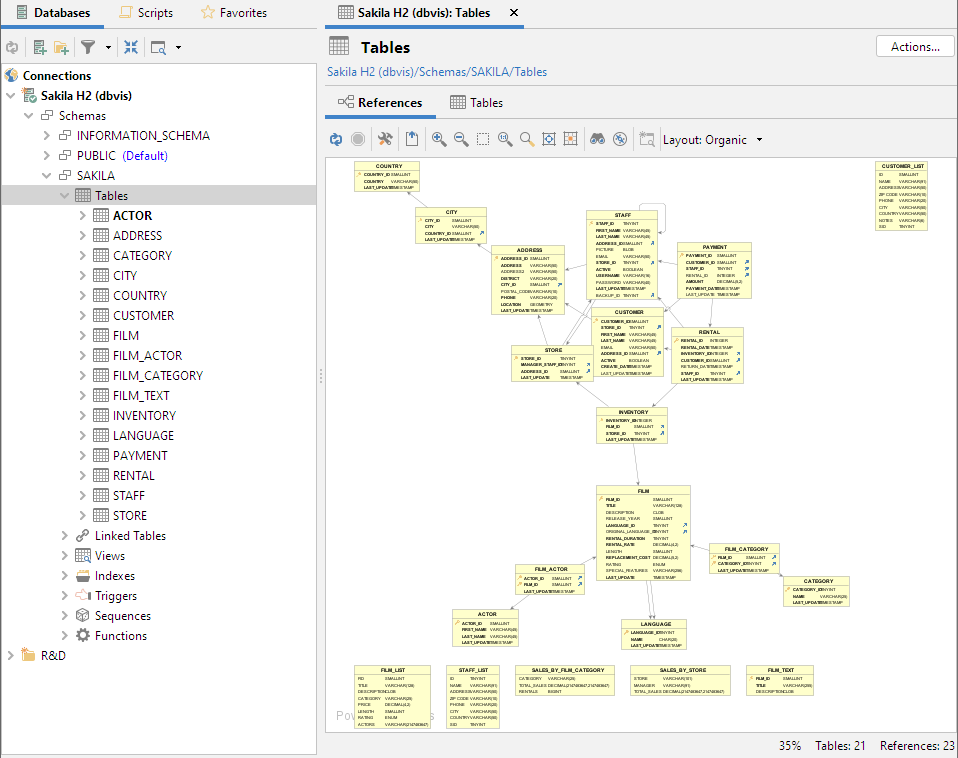Toggle the interactive zoom tool
The width and height of the screenshot is (958, 758).
click(x=503, y=139)
